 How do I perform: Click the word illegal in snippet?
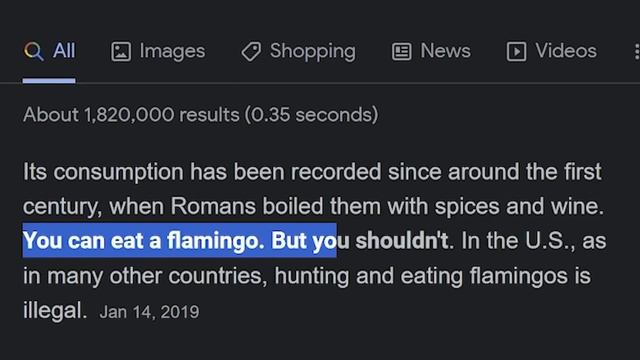coord(52,311)
